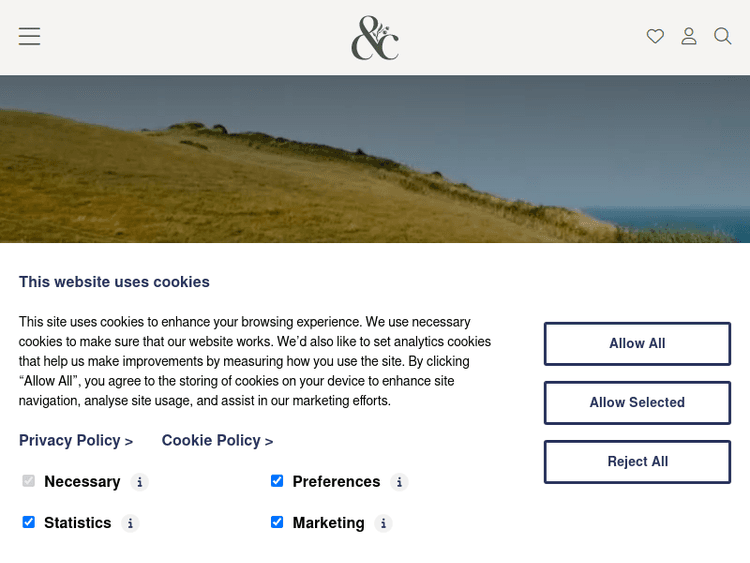
Task: Uncheck the Statistics cookies checkbox
Action: pyautogui.click(x=29, y=522)
